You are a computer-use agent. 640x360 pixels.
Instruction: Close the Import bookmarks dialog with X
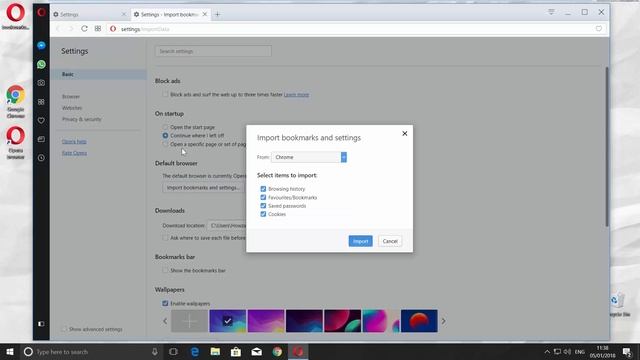[x=404, y=133]
